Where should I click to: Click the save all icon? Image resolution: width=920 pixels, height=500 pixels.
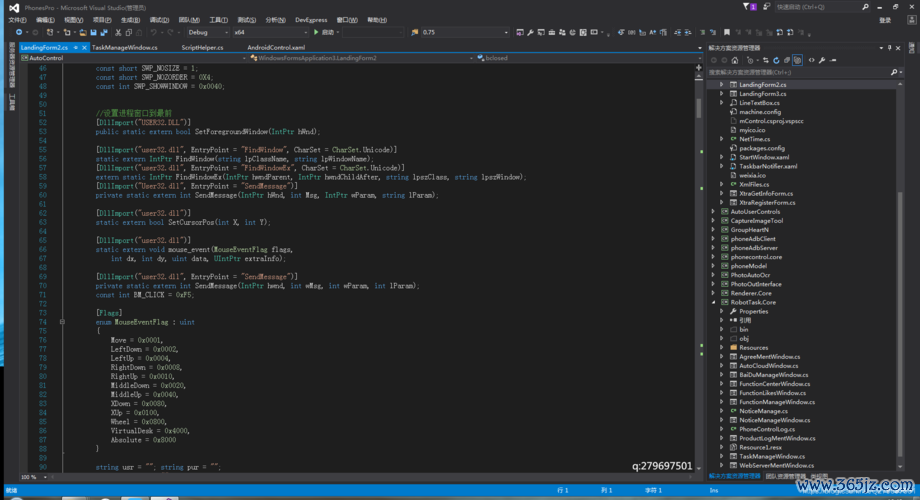104,32
